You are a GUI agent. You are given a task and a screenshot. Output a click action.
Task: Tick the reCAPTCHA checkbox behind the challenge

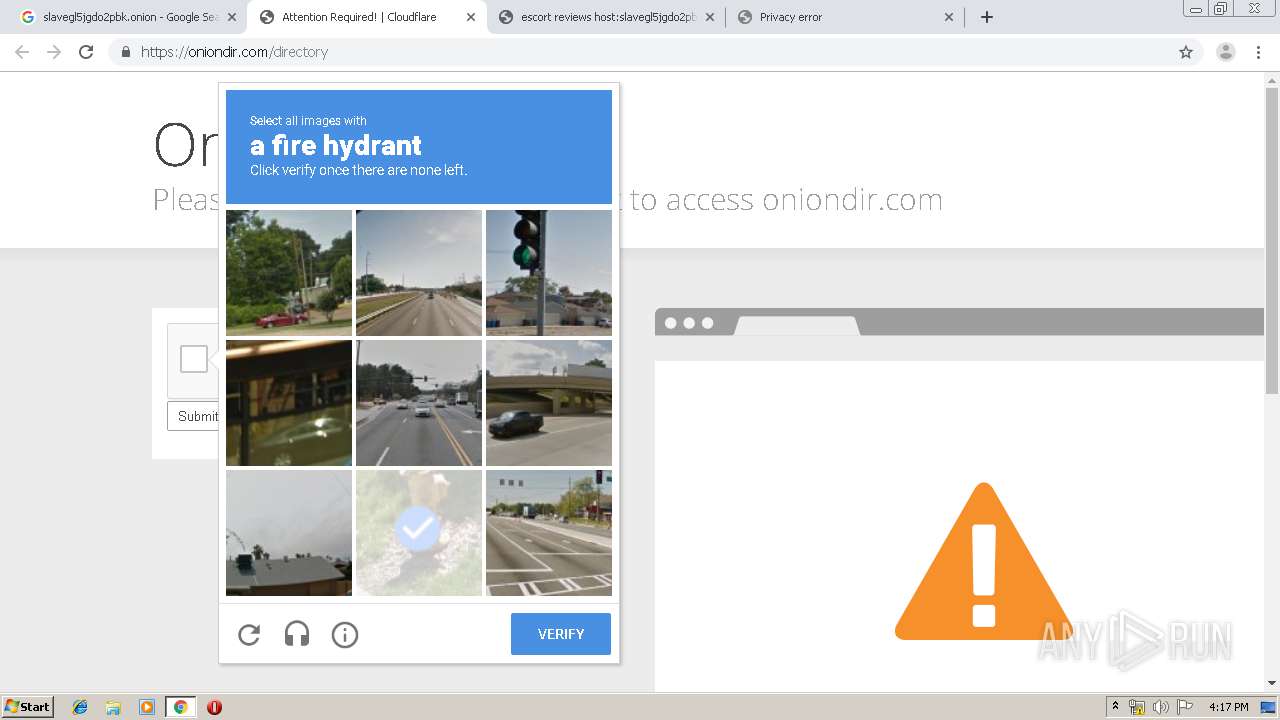click(x=194, y=359)
